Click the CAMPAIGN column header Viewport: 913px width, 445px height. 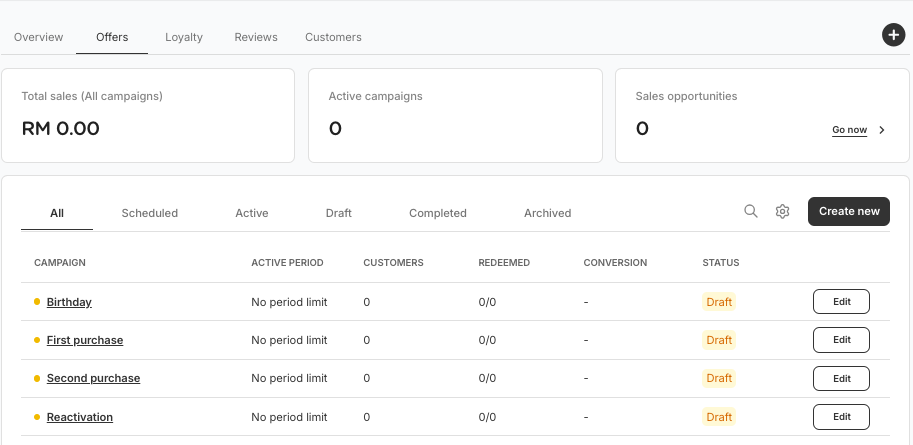pyautogui.click(x=60, y=263)
